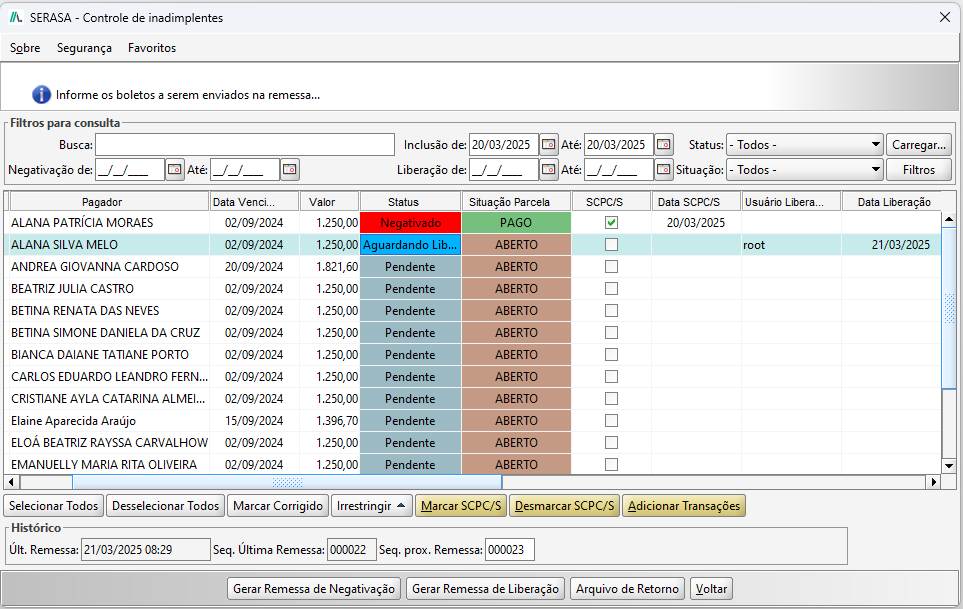The height and width of the screenshot is (609, 963).
Task: Check SCPC/S box for BETINA RENATA DAS NEVES
Action: [611, 311]
